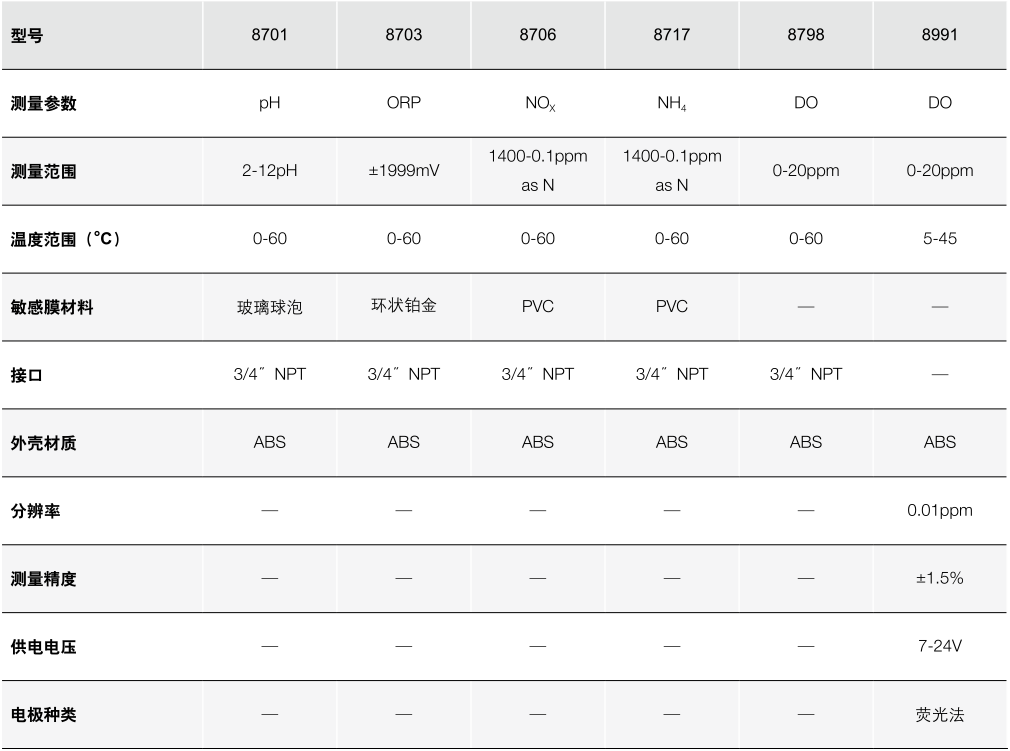
Task: Click the 2-12pH range cell
Action: [269, 171]
